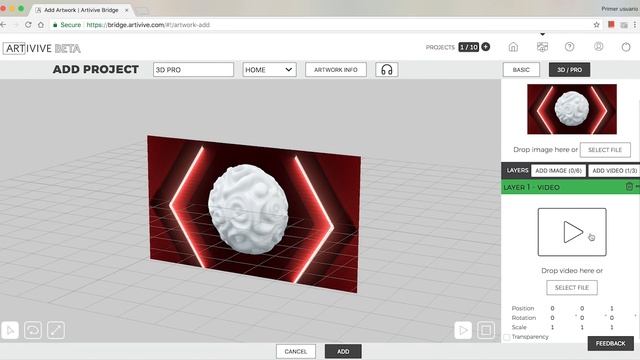Open audio headphones icon
This screenshot has height=360, width=640.
[x=387, y=70]
